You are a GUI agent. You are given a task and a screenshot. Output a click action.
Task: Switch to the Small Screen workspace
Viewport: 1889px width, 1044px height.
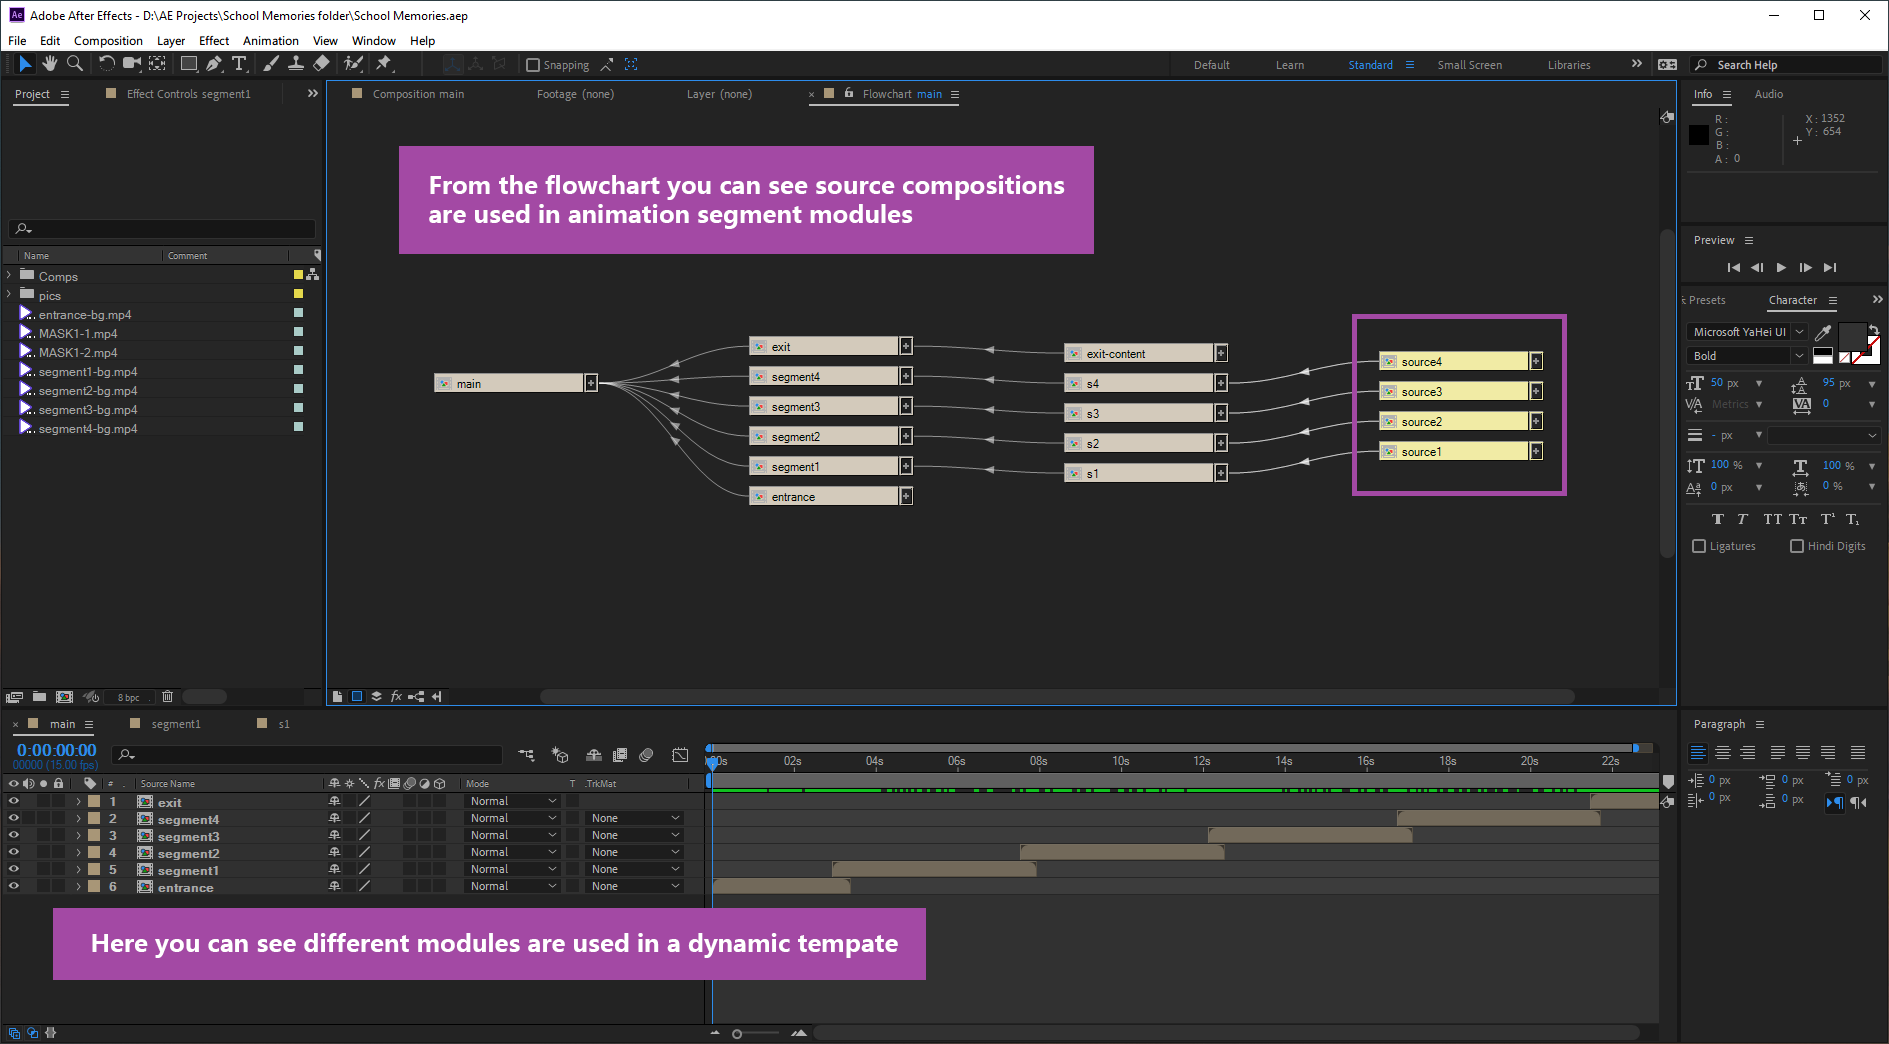(1470, 65)
